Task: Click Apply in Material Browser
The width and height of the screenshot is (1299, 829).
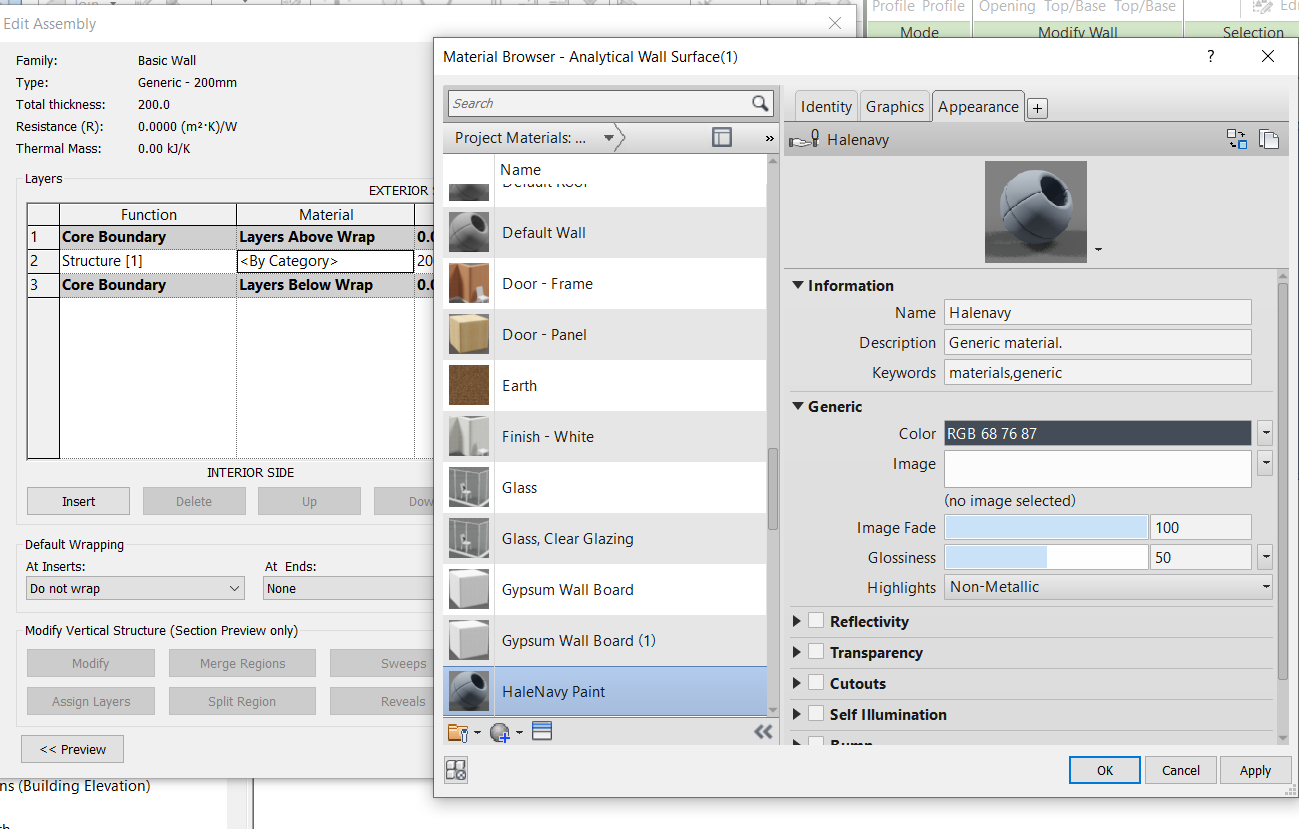Action: [1255, 770]
